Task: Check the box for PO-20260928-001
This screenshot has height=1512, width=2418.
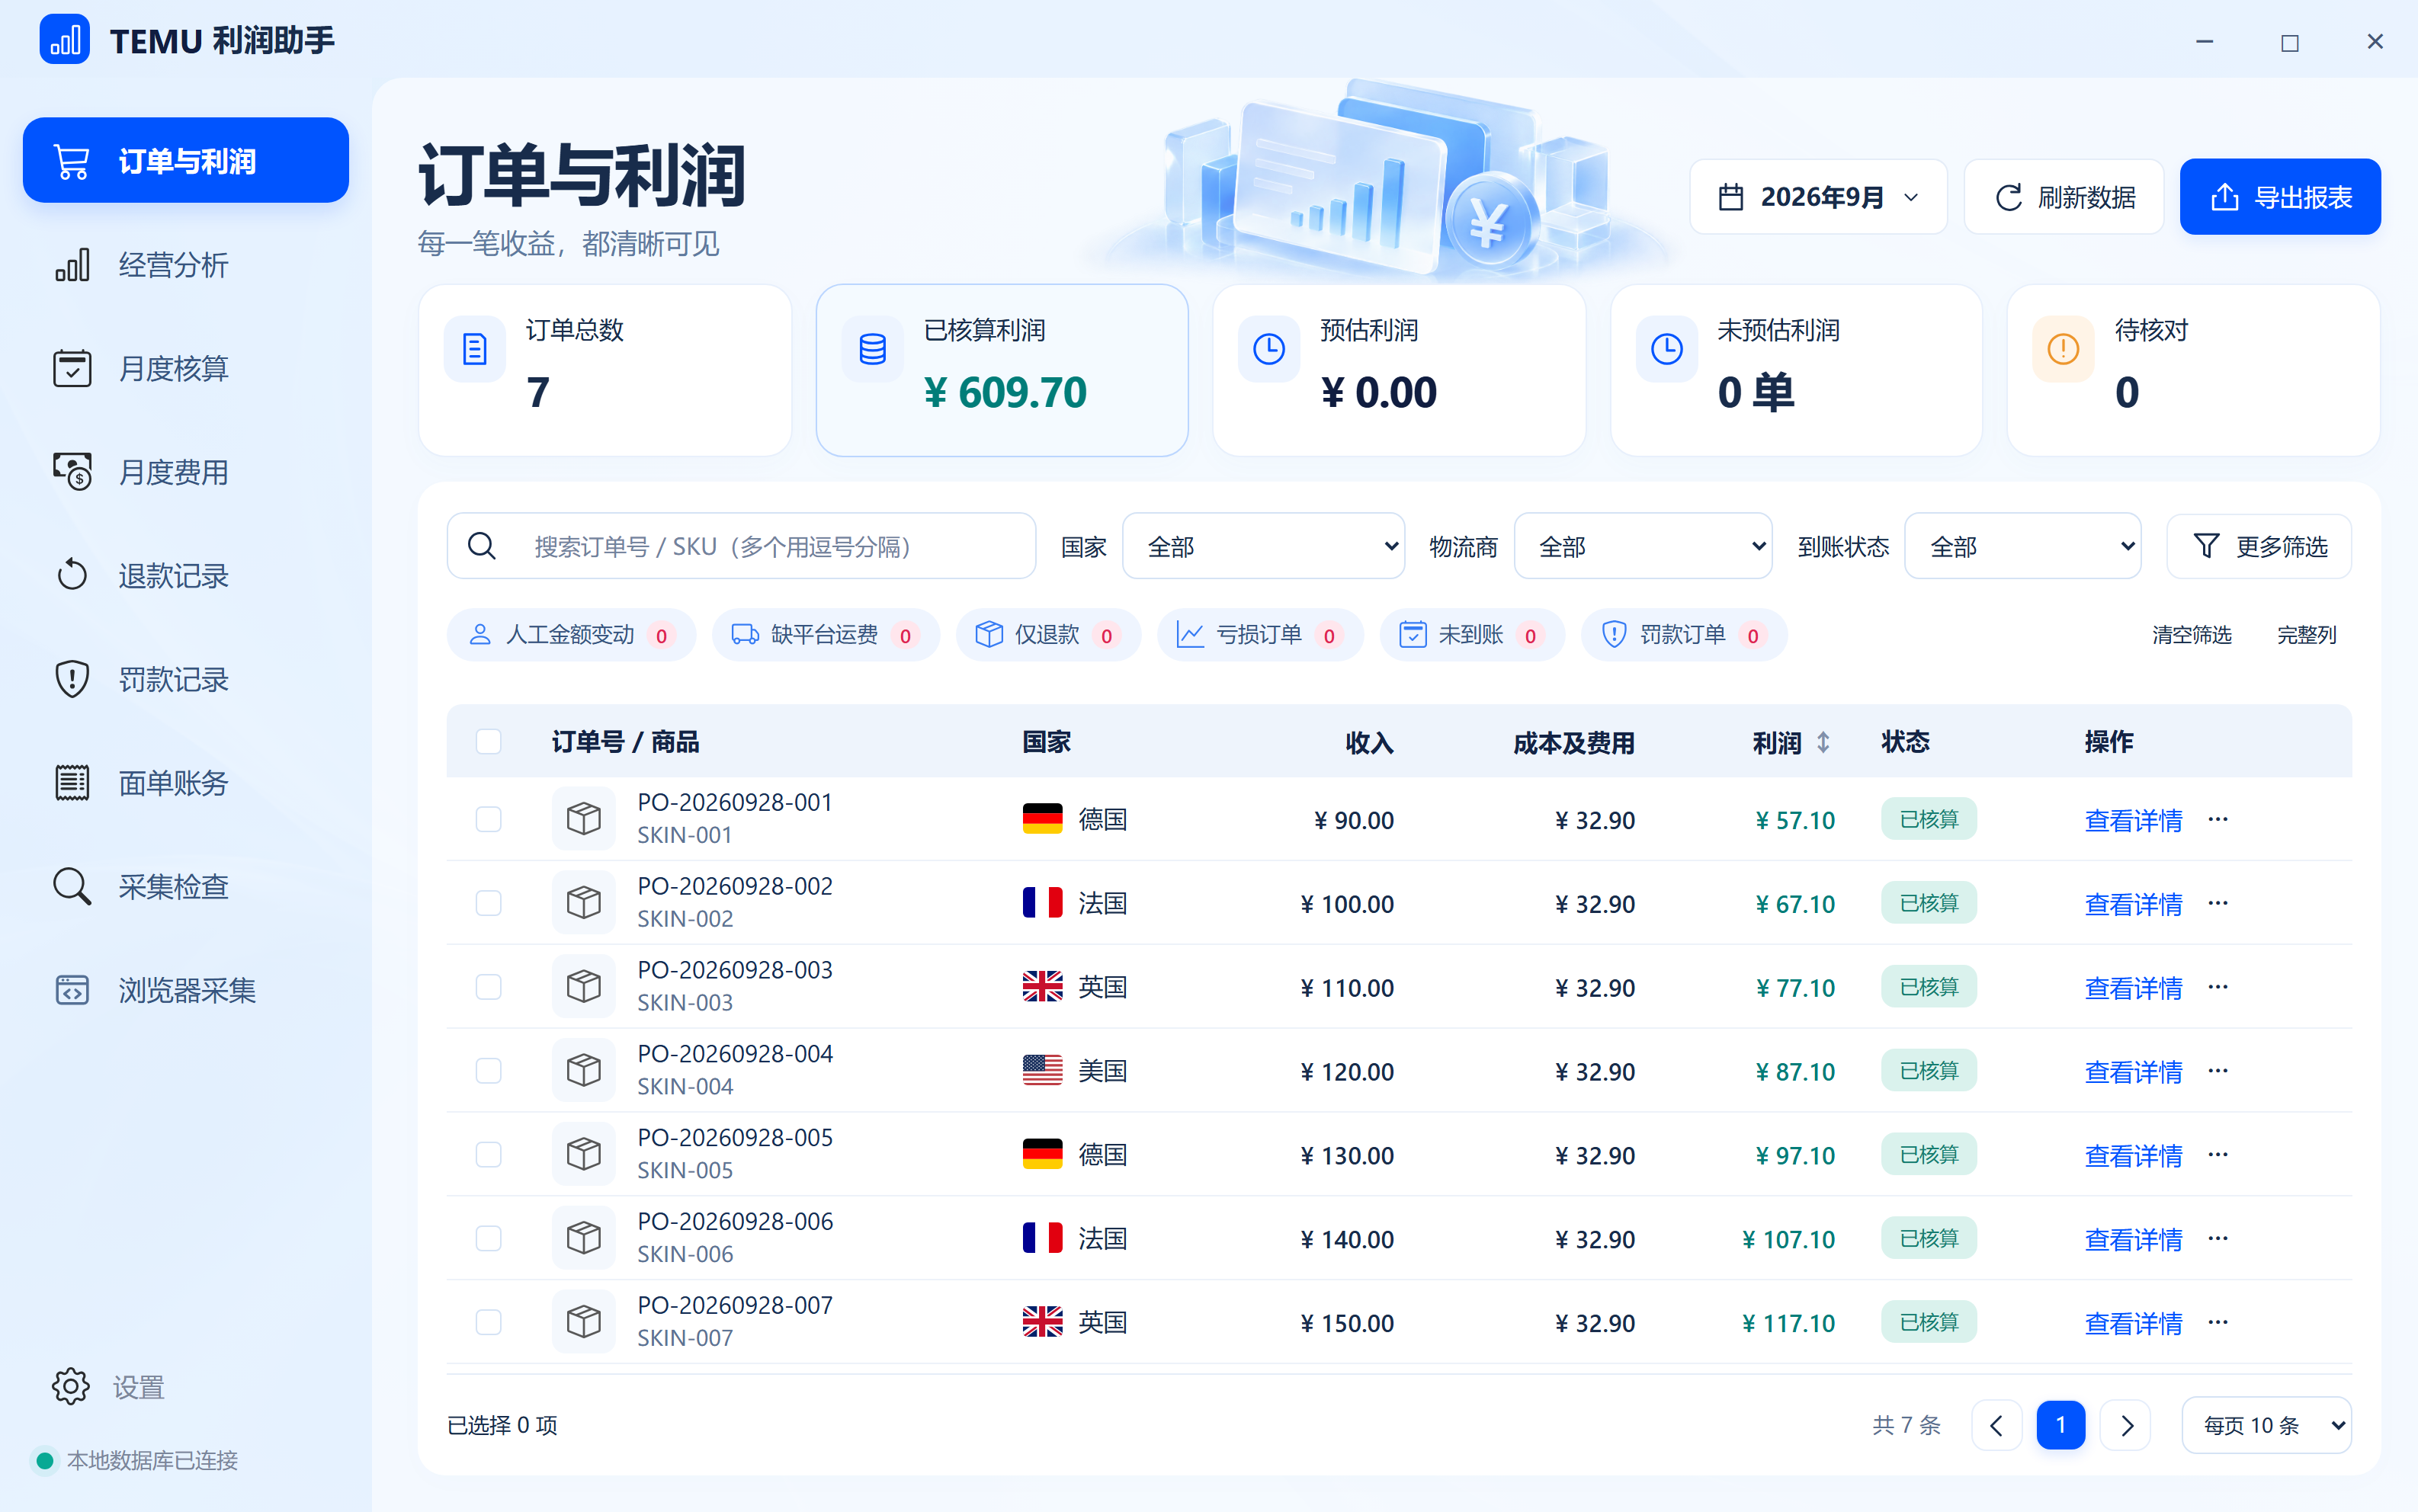Action: [488, 819]
